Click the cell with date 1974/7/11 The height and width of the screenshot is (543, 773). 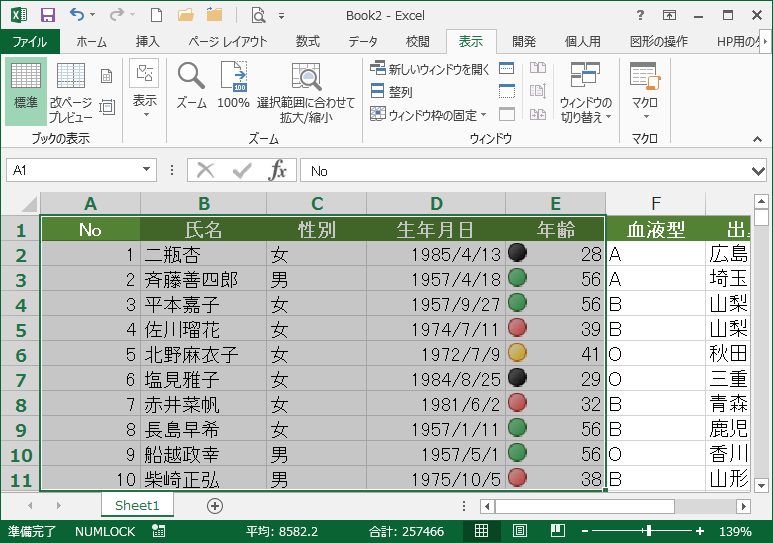point(436,329)
